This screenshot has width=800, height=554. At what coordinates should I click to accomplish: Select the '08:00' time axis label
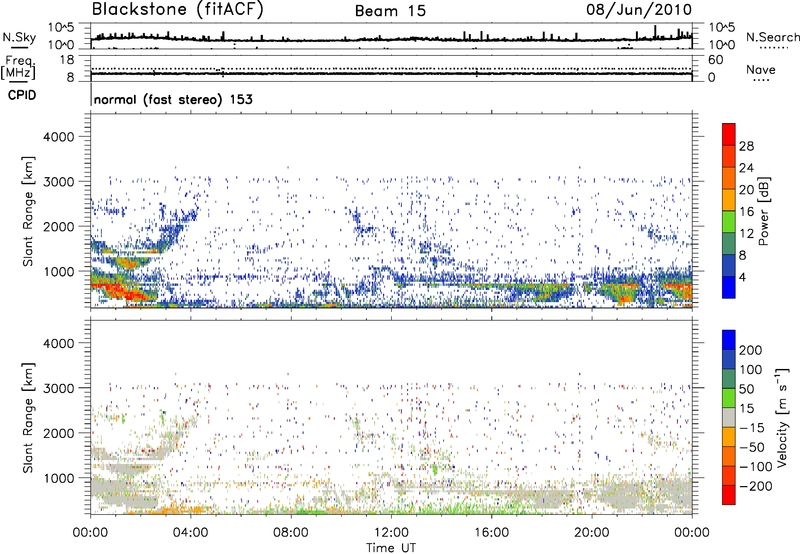(x=290, y=533)
